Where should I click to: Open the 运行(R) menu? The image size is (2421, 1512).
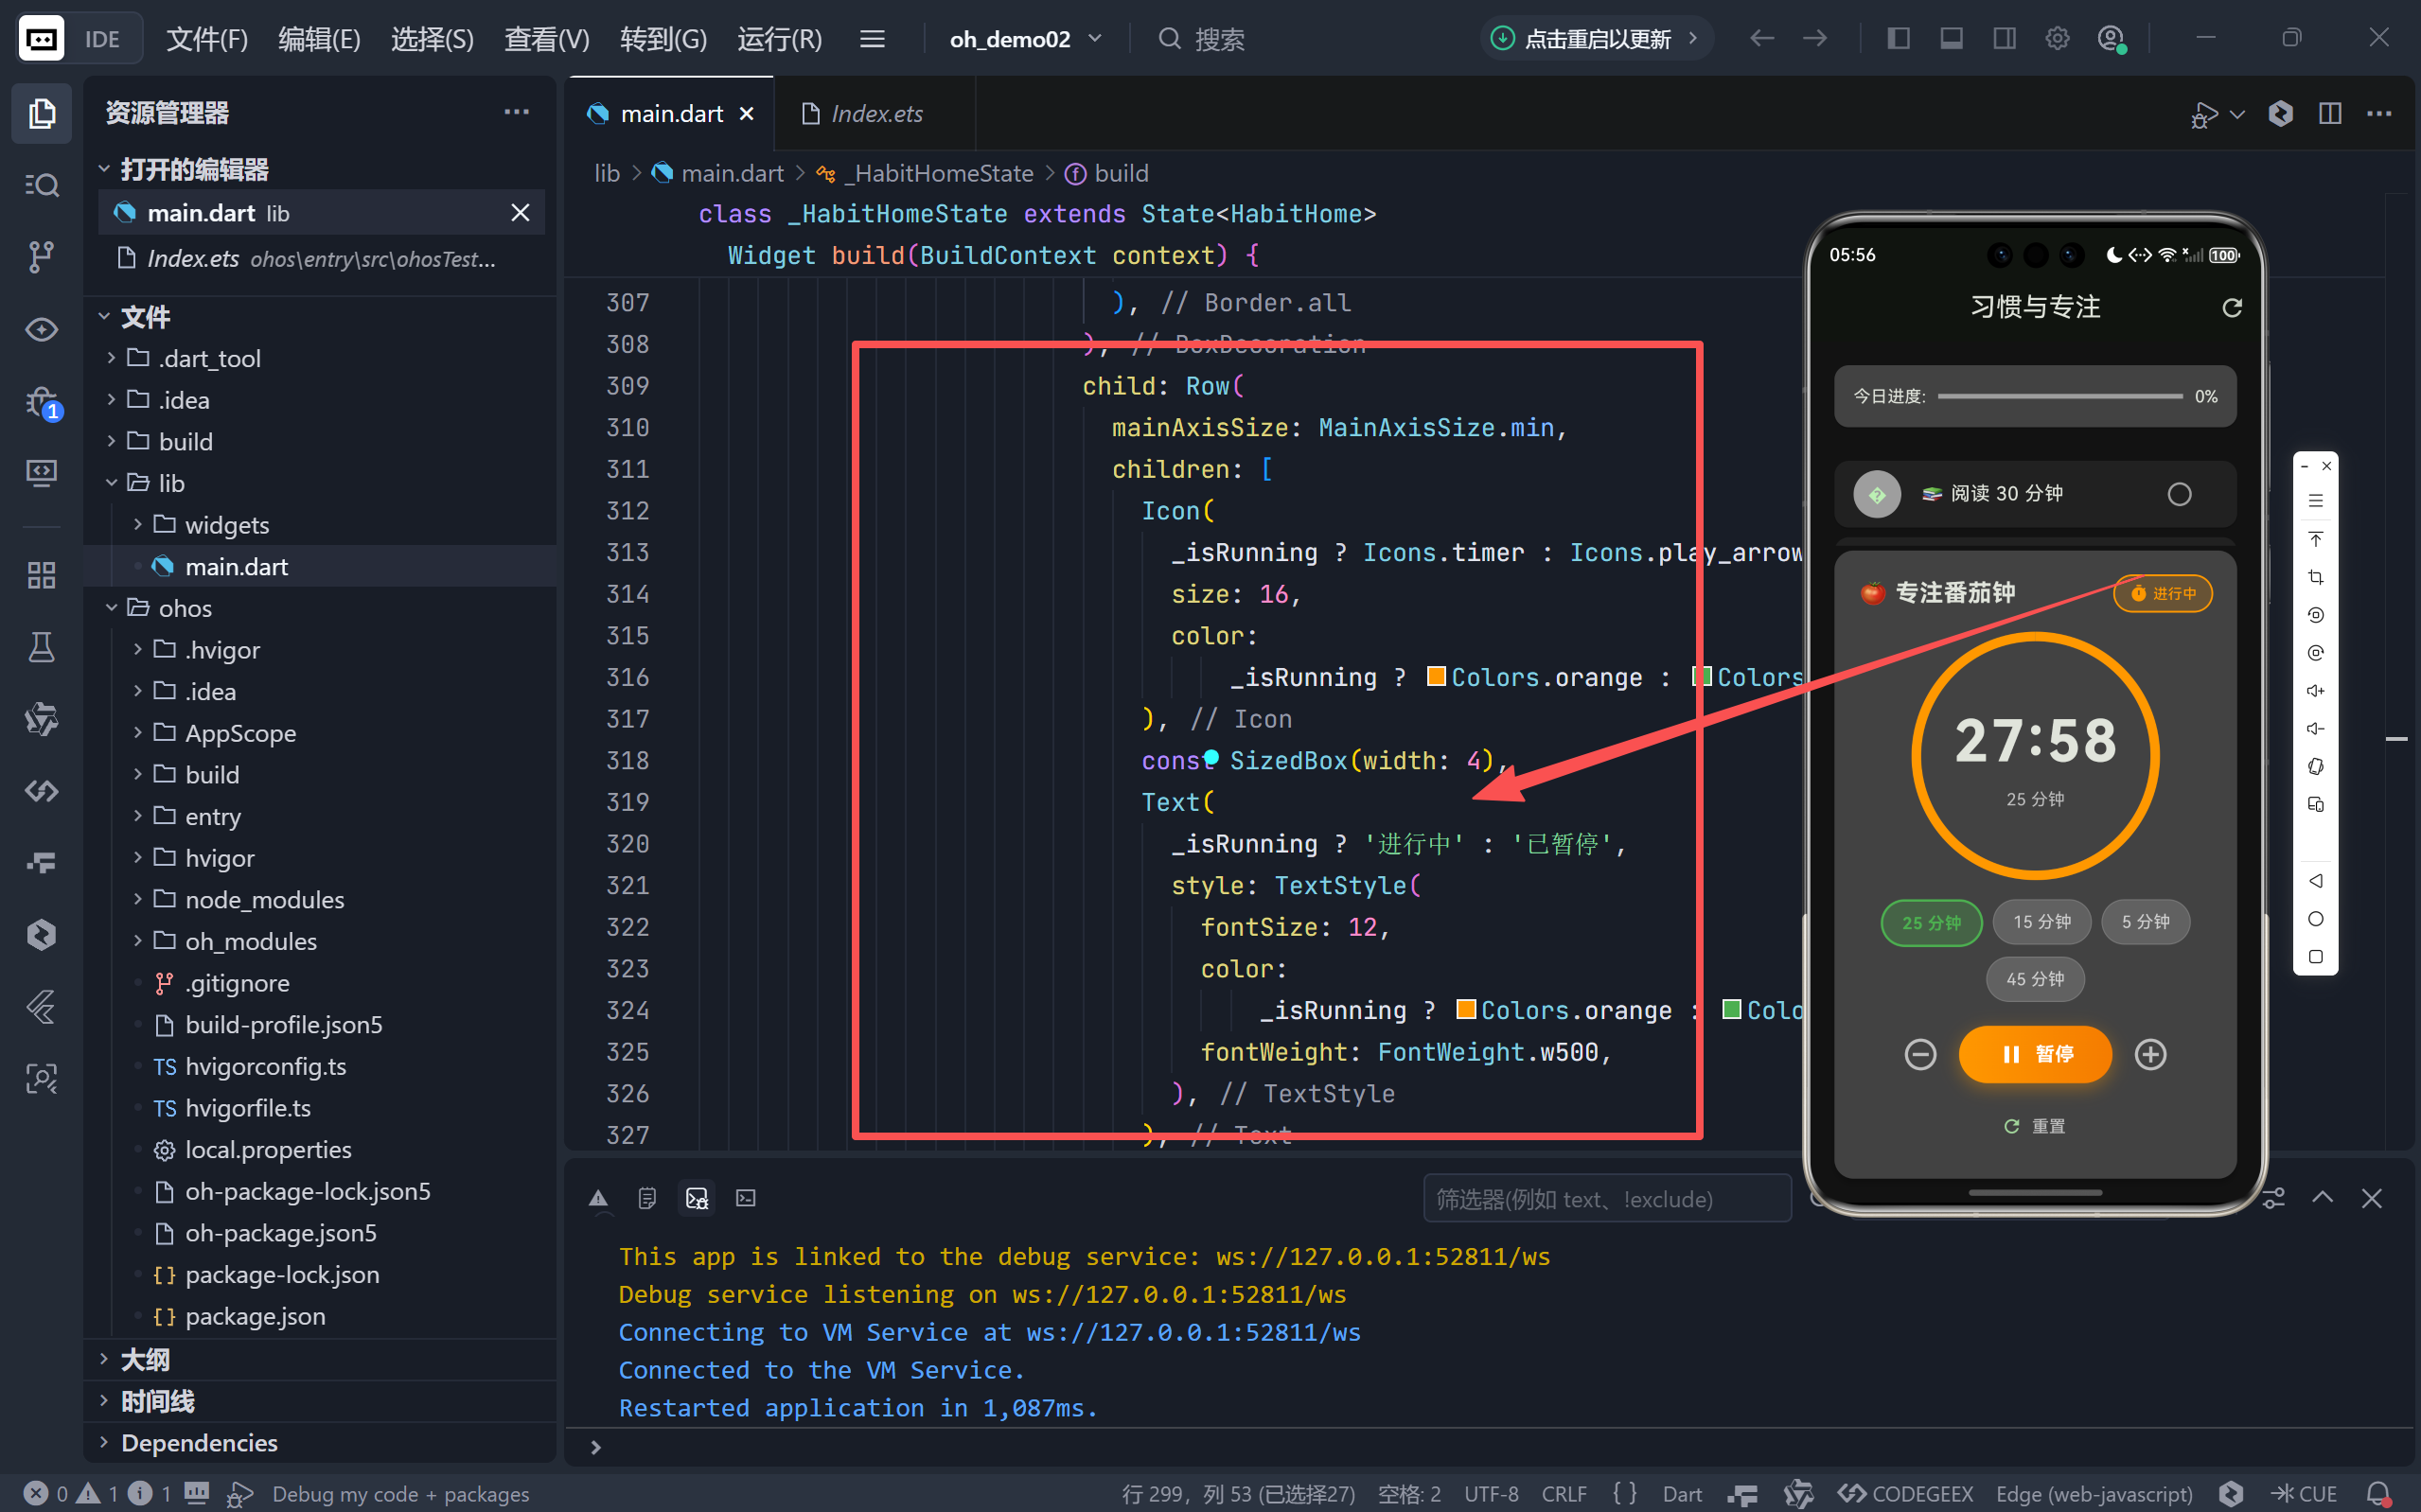pyautogui.click(x=779, y=39)
